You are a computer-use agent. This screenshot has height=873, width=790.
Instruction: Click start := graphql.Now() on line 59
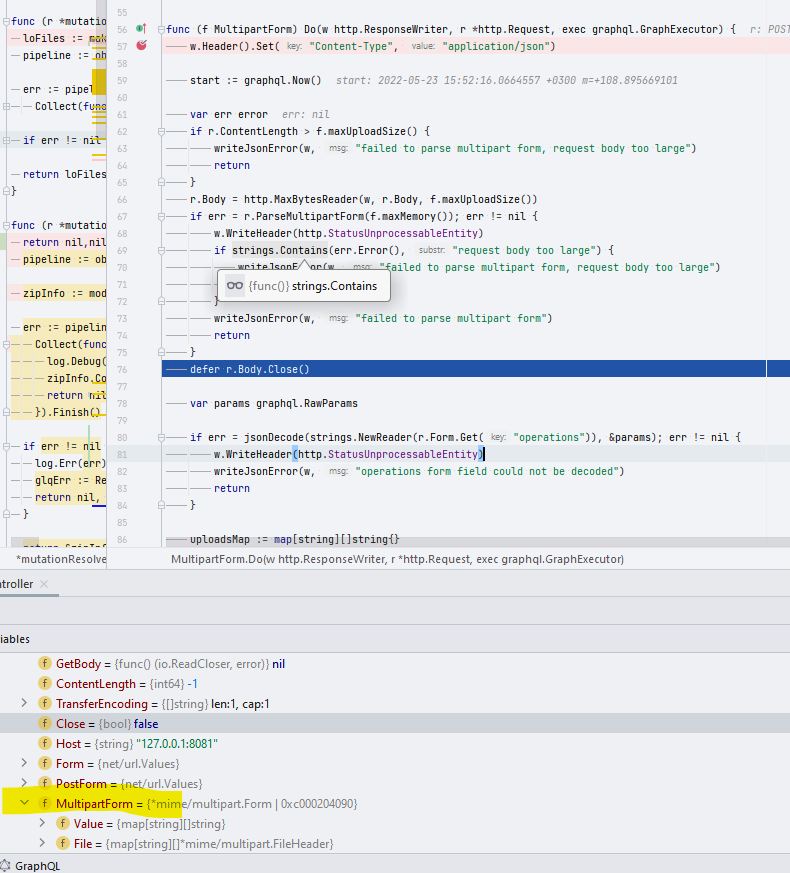(256, 80)
